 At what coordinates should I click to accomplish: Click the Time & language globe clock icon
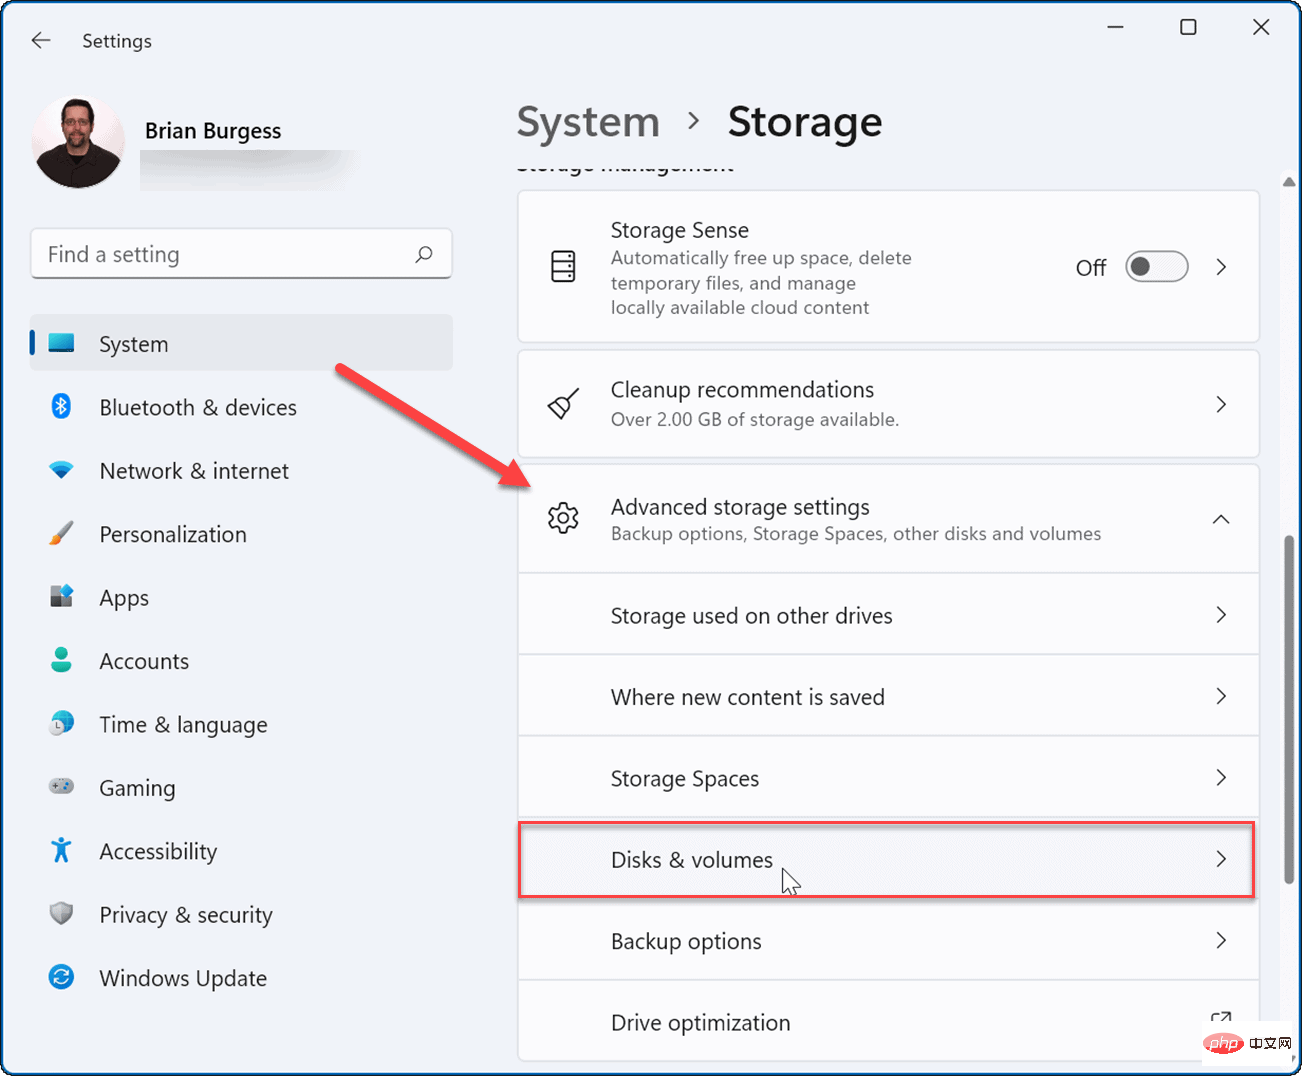61,723
